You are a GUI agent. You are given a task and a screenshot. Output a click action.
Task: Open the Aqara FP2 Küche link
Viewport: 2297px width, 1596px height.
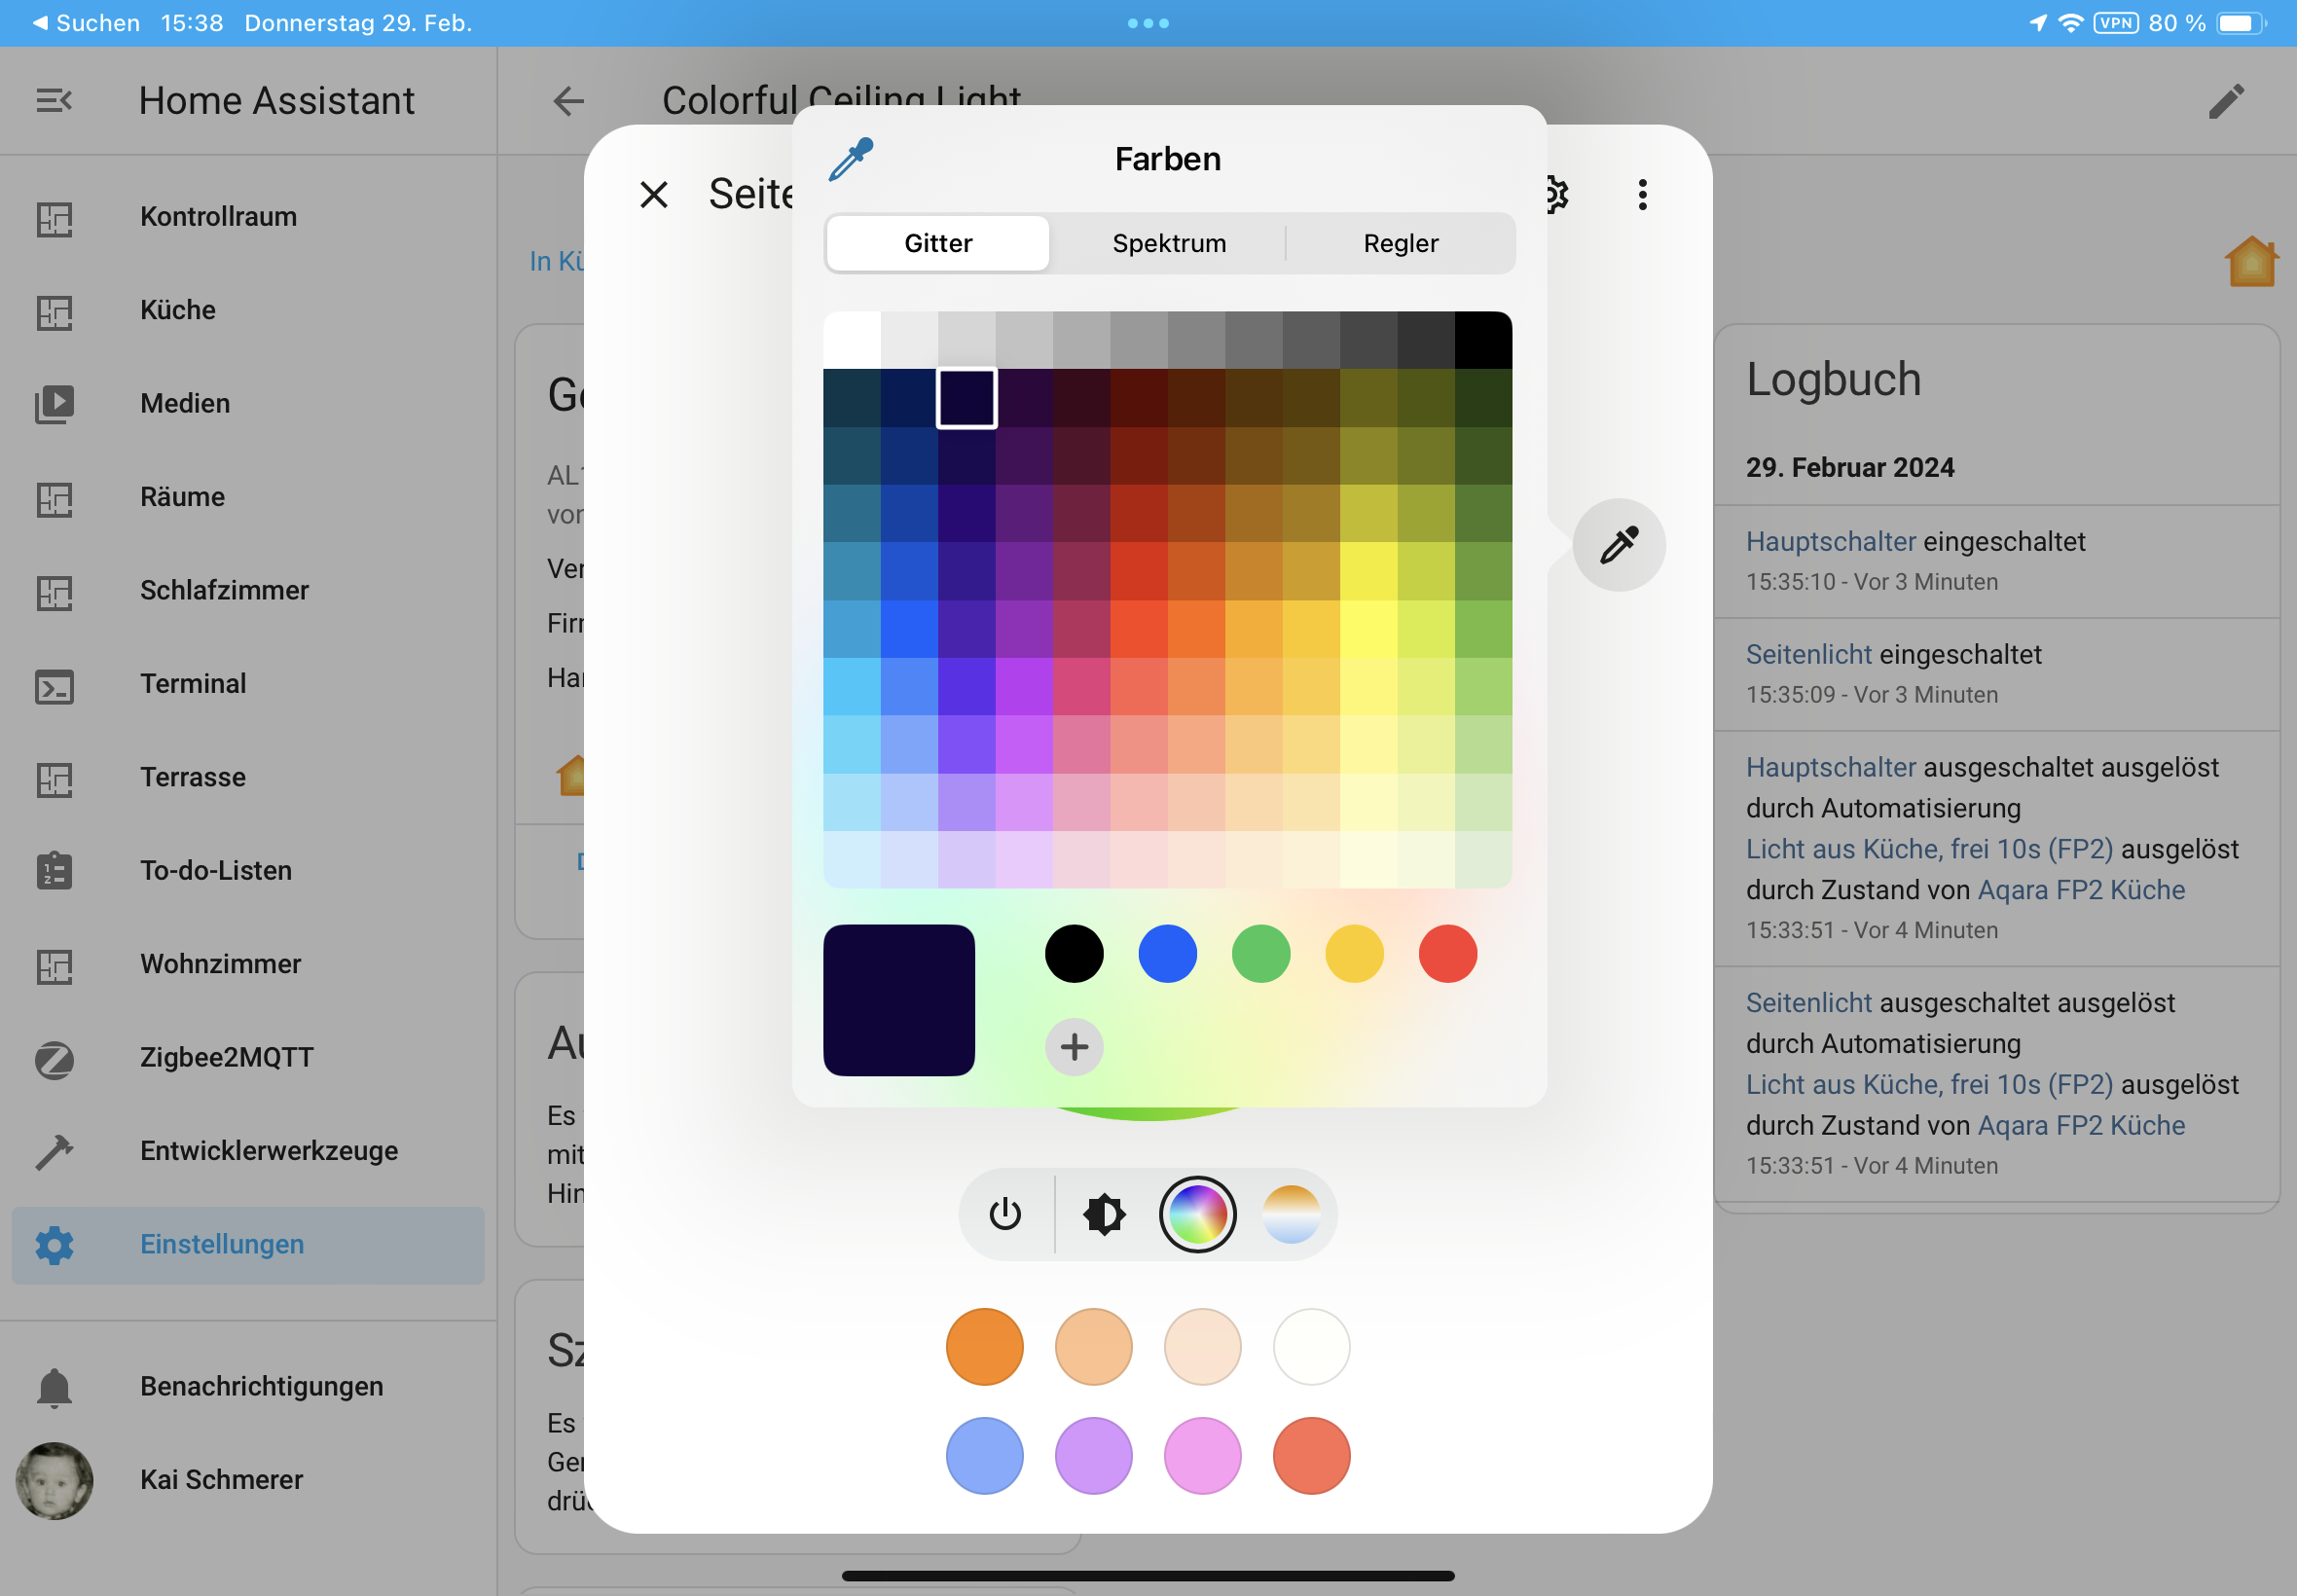[x=2081, y=890]
